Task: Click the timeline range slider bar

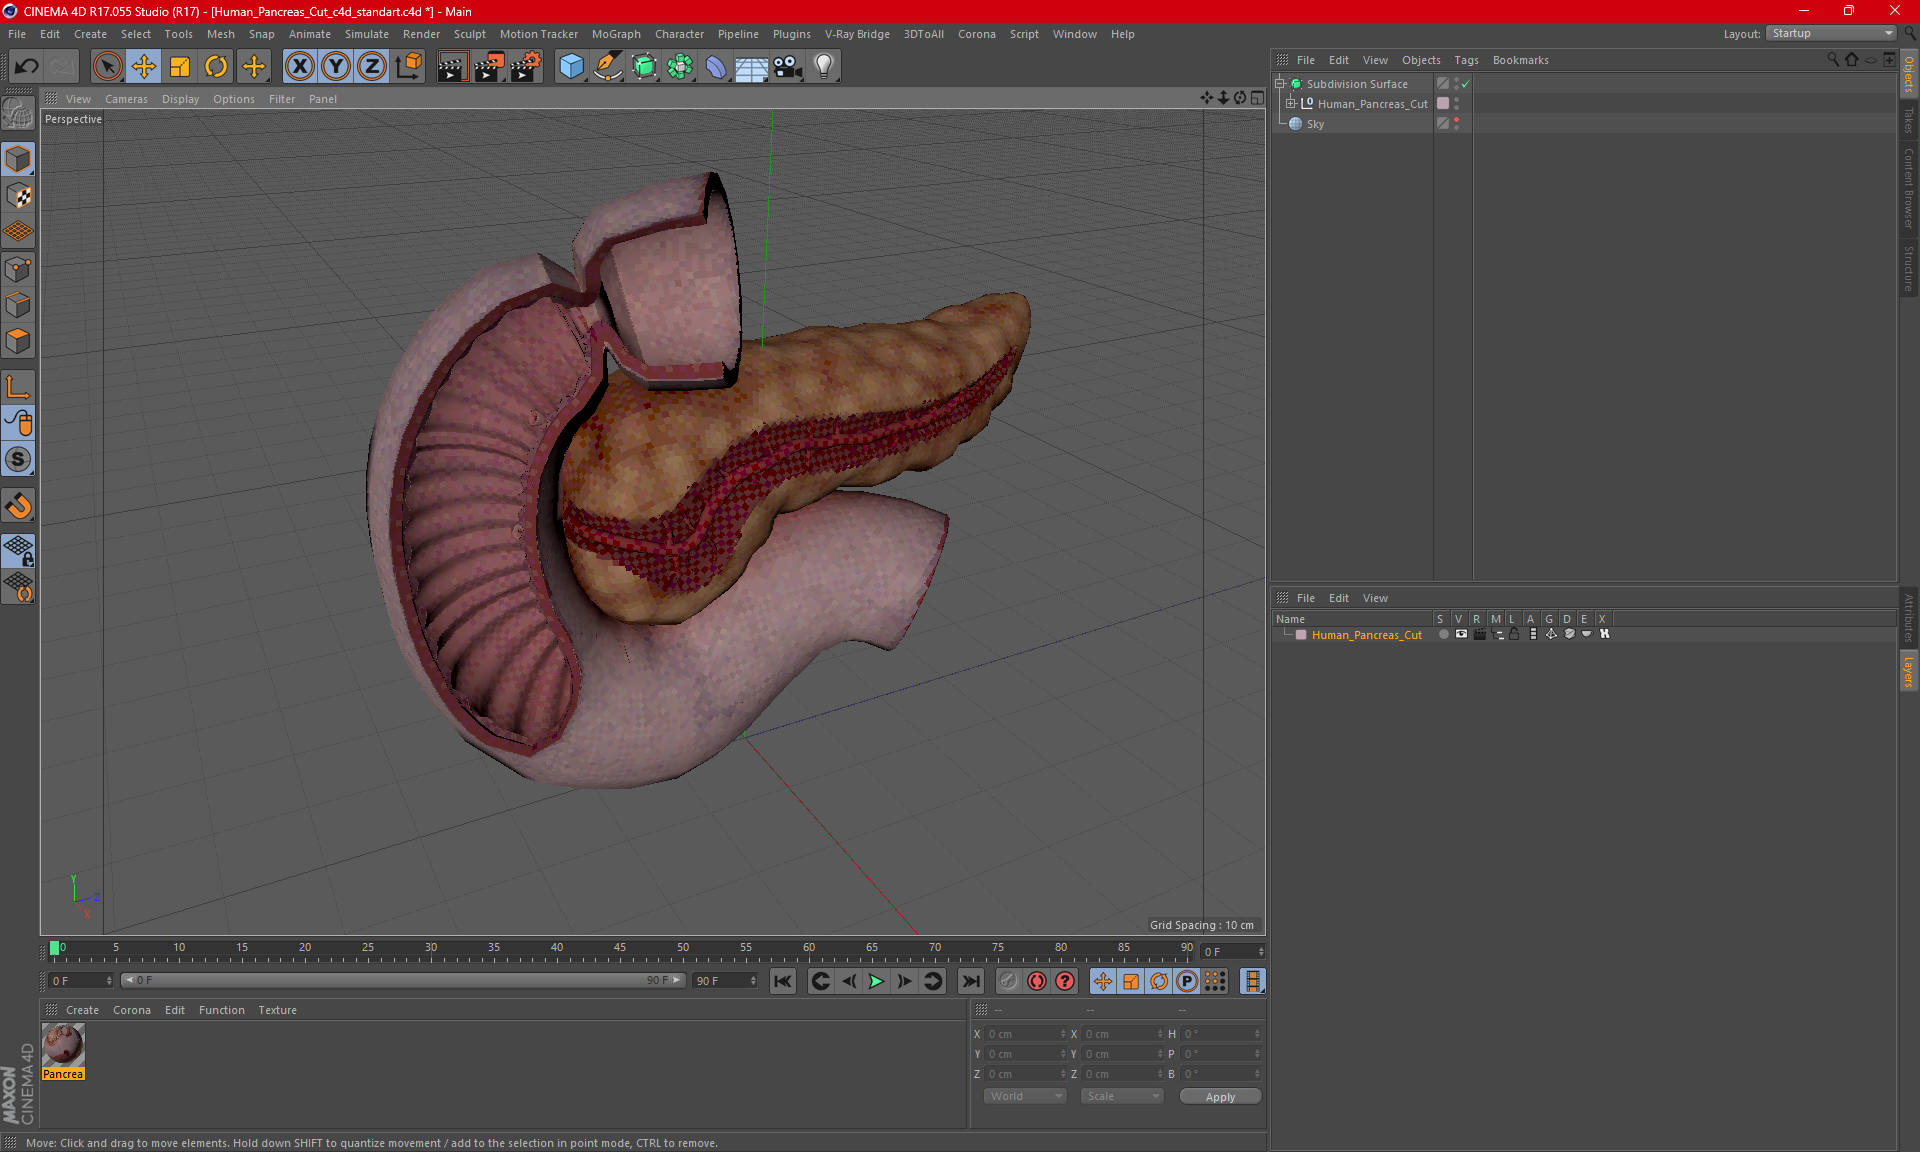Action: pos(403,980)
